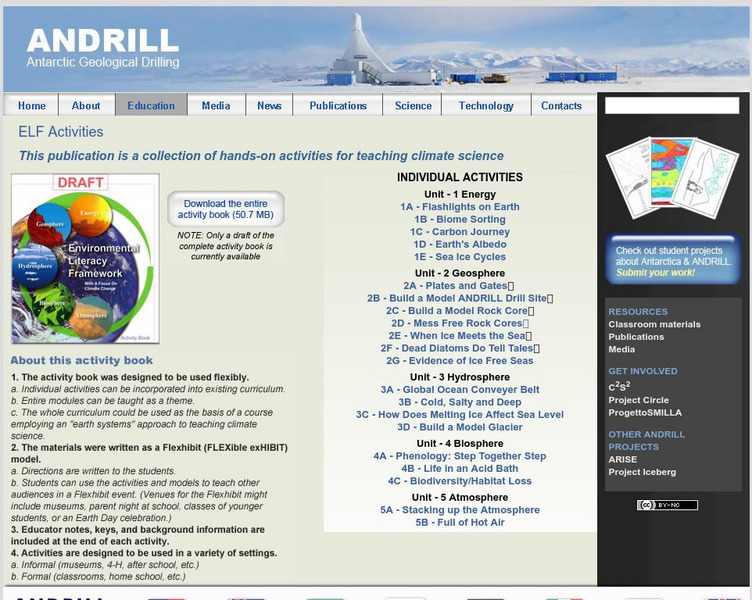This screenshot has width=752, height=600.
Task: Open 5A - Stacking up the Atmosphere
Action: point(460,509)
